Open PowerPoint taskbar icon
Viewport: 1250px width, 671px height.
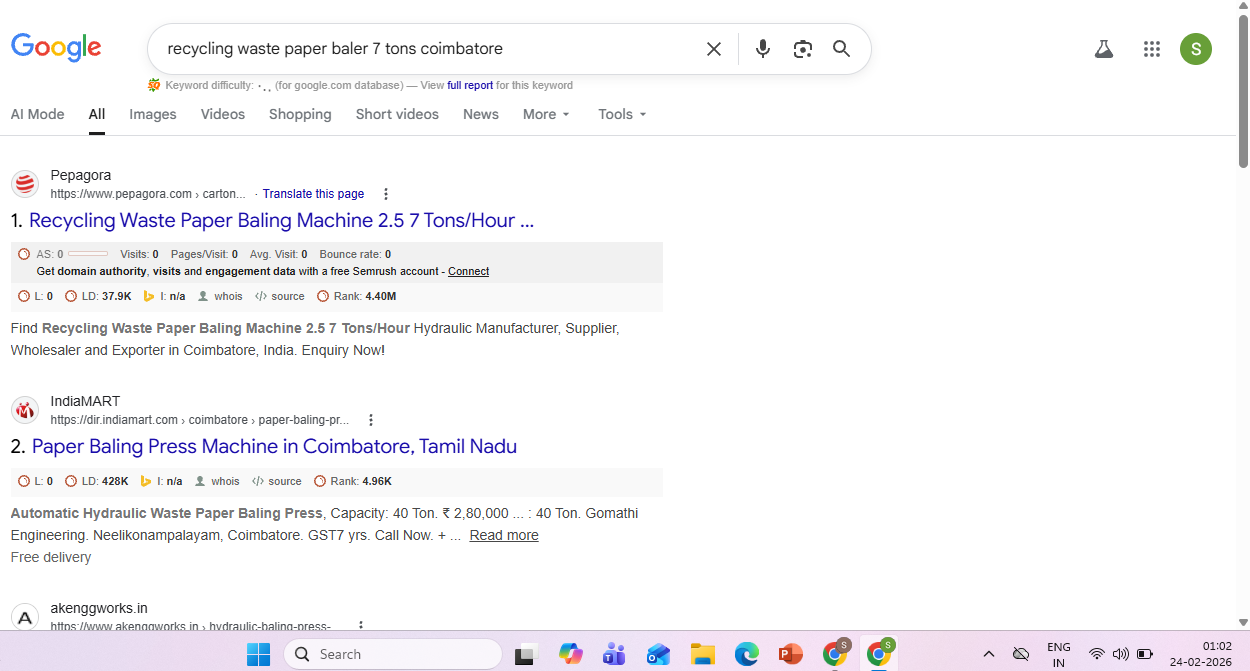click(x=791, y=654)
